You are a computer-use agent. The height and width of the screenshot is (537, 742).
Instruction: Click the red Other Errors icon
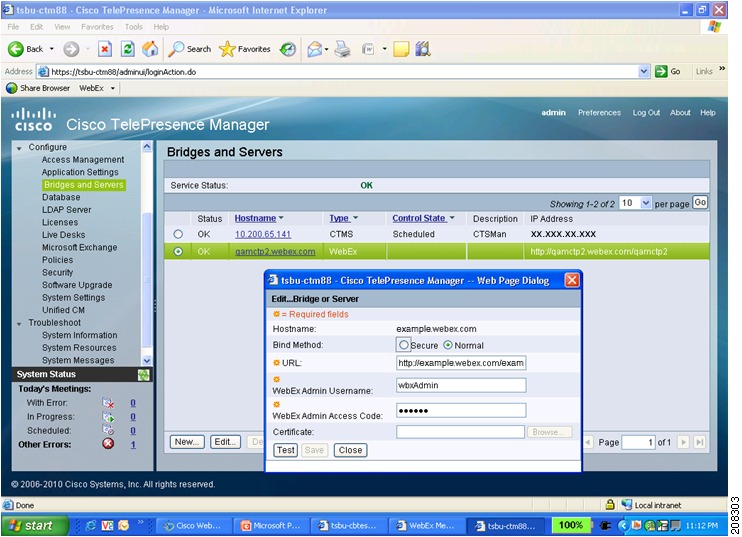pos(108,444)
